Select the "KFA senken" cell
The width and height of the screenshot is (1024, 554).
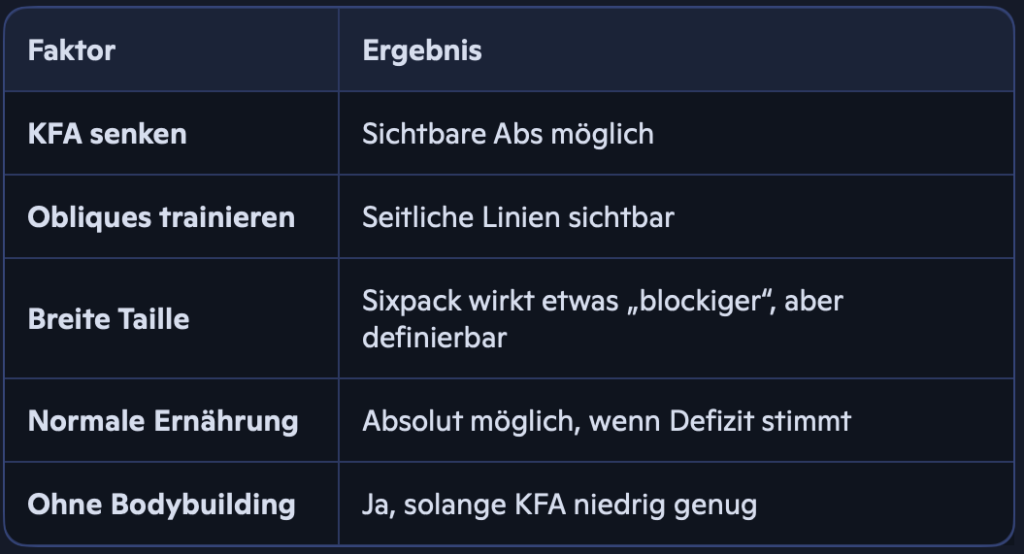(x=107, y=134)
